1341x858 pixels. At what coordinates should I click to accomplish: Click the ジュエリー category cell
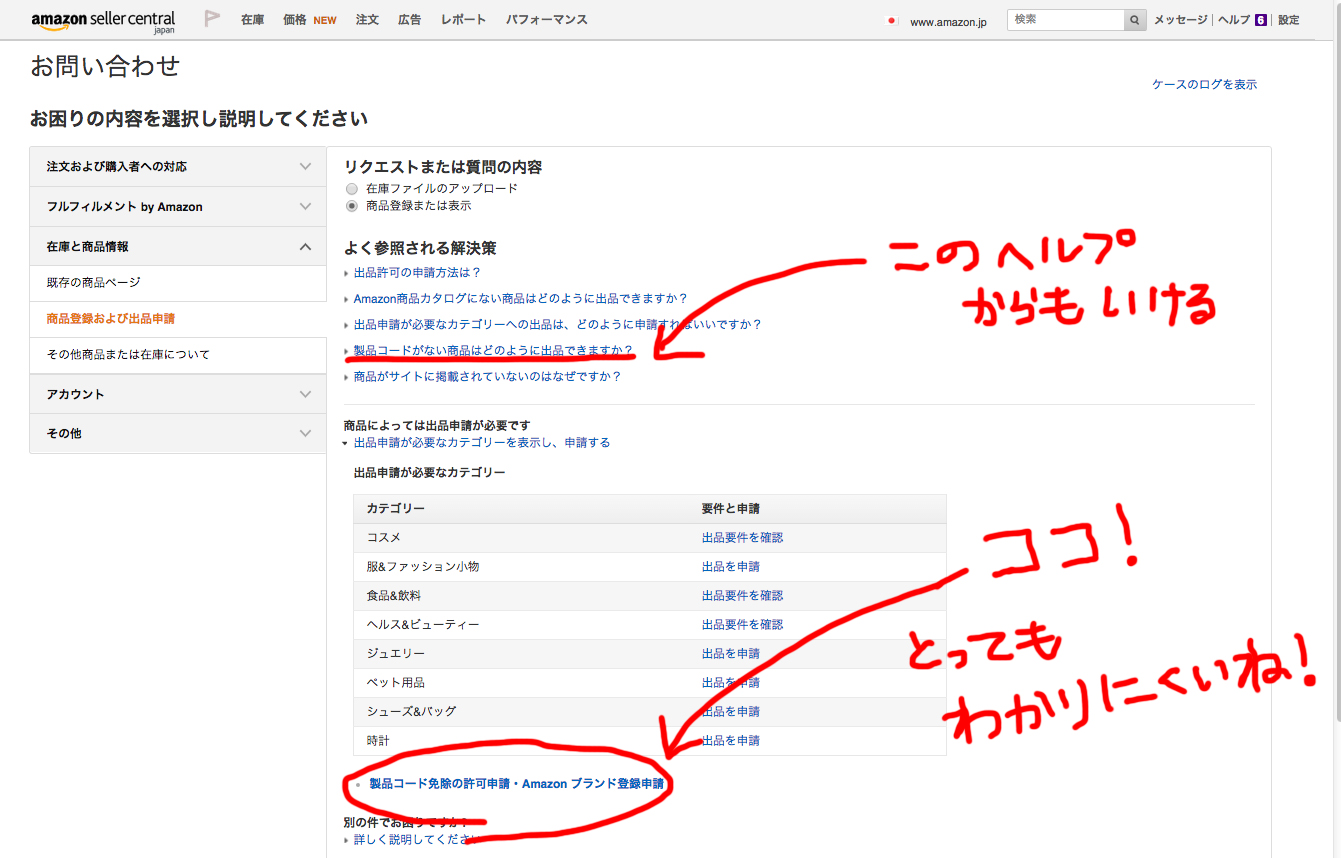(395, 653)
